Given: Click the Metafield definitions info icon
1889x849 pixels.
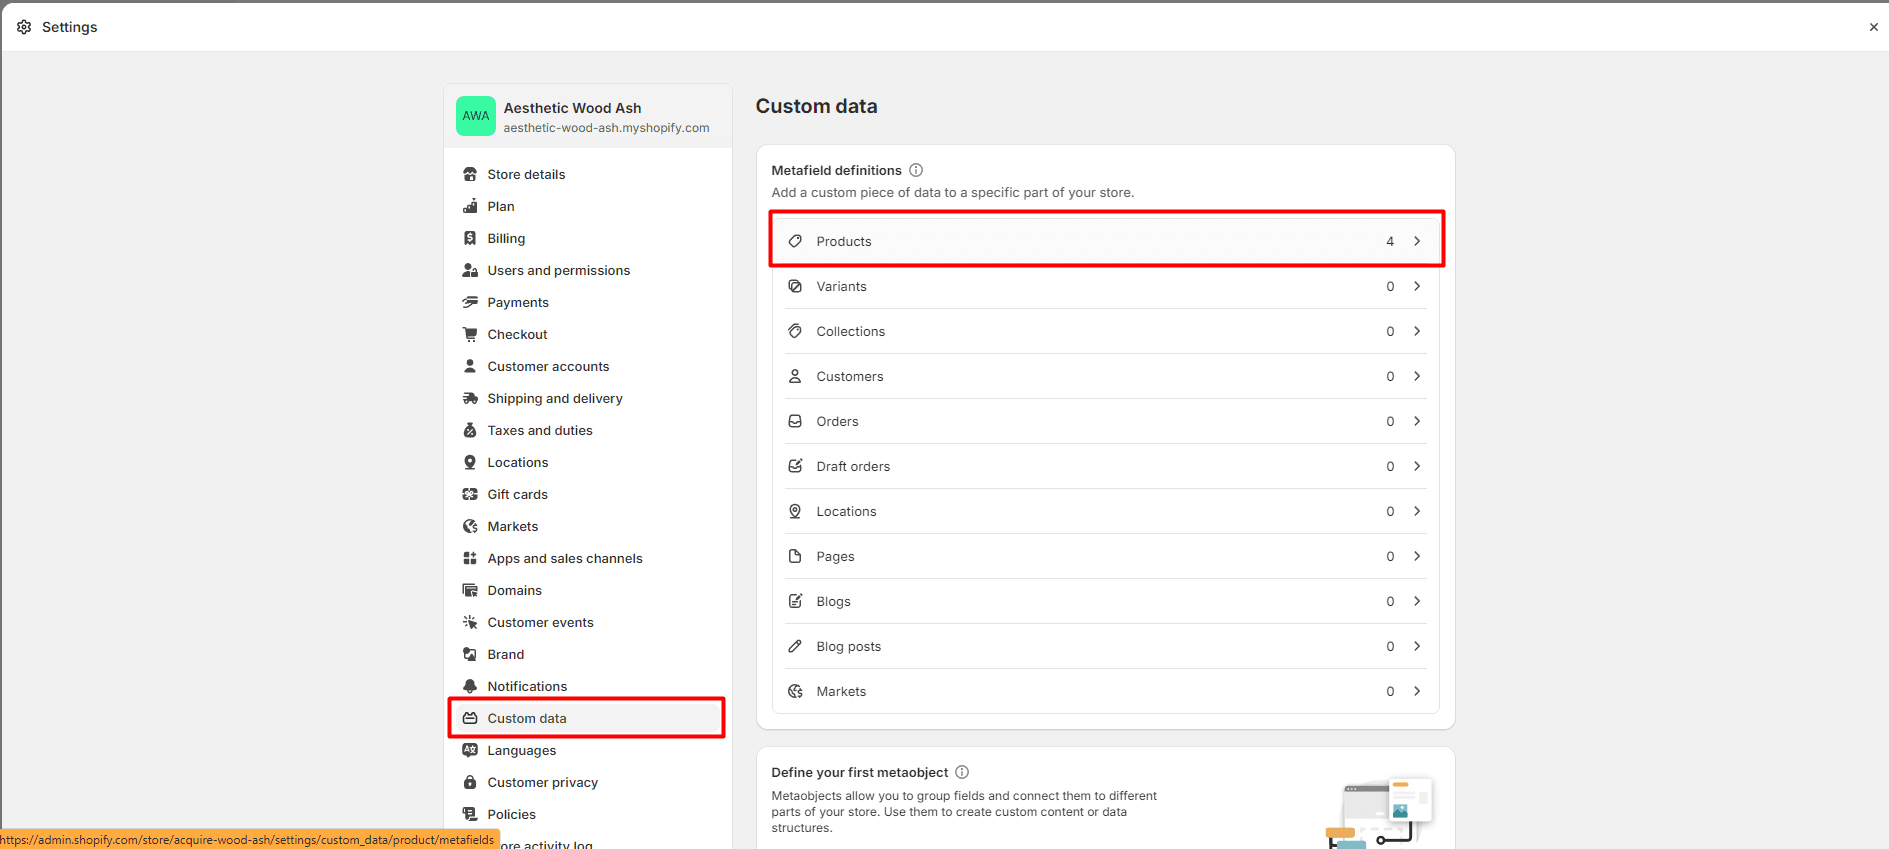Looking at the screenshot, I should point(916,170).
